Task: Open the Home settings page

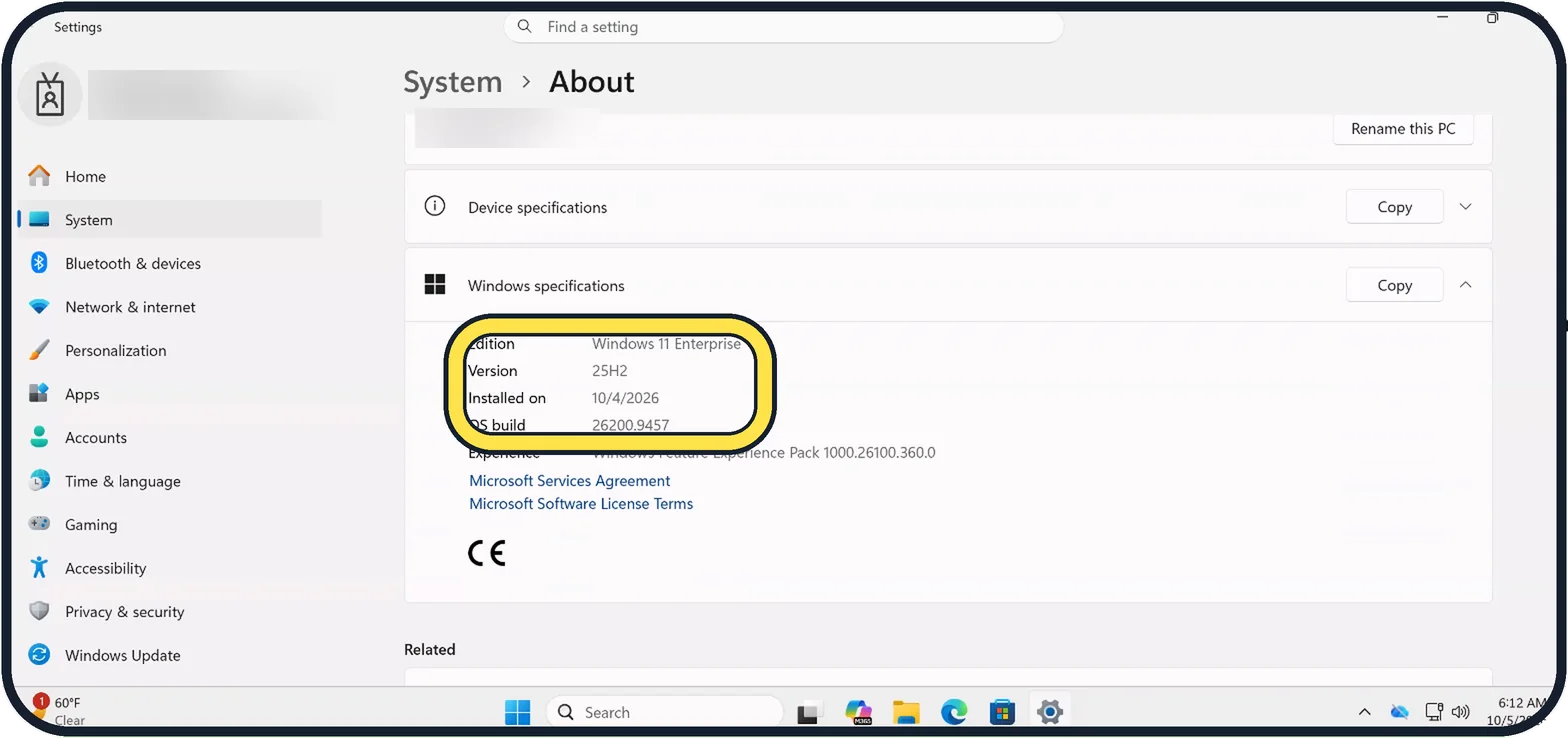Action: 169,176
